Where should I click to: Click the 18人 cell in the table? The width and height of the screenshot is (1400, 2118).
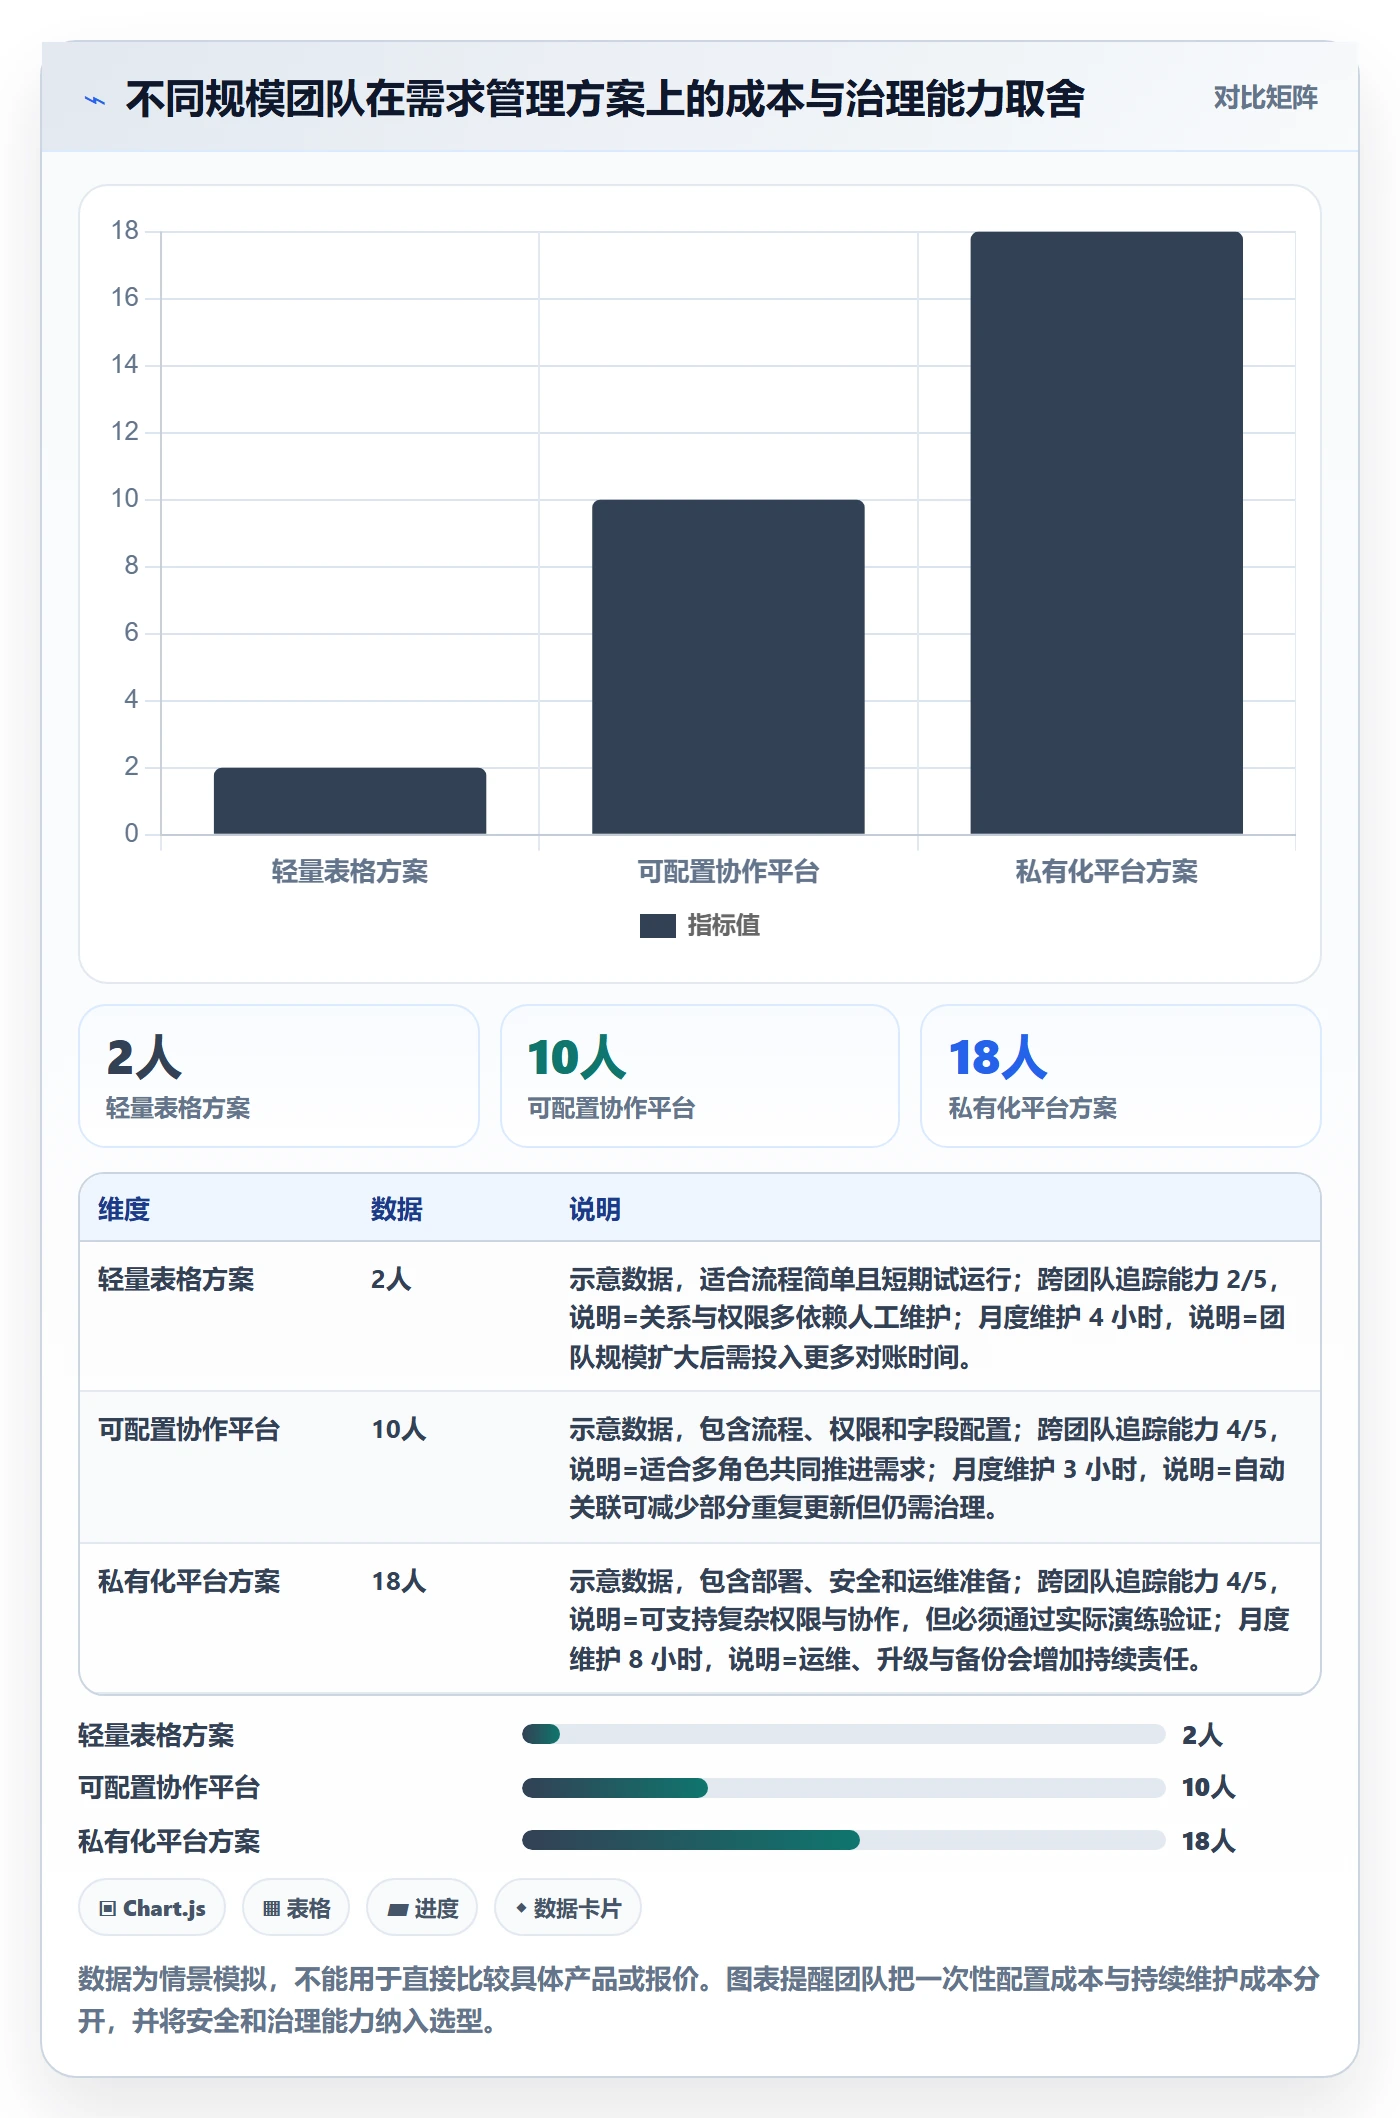[x=398, y=1582]
